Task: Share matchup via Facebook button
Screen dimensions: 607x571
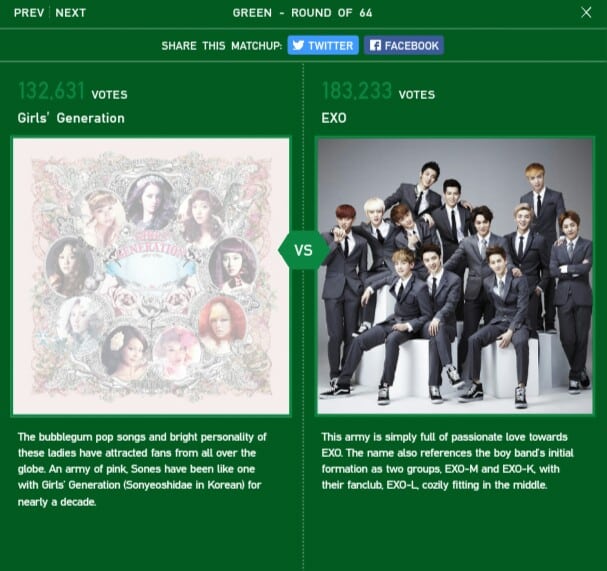Action: click(404, 45)
